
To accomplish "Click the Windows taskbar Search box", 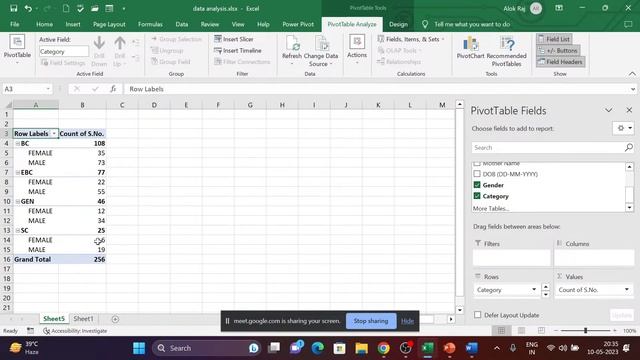I will click(207, 348).
